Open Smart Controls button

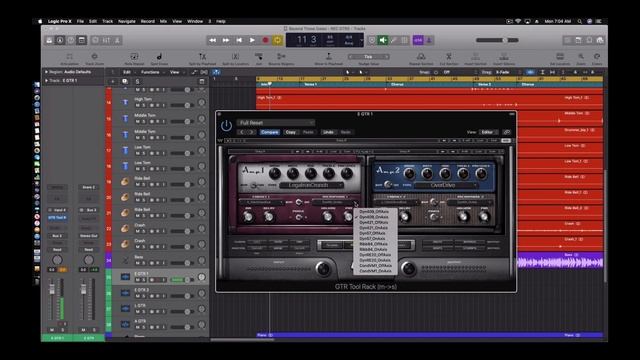click(x=96, y=40)
